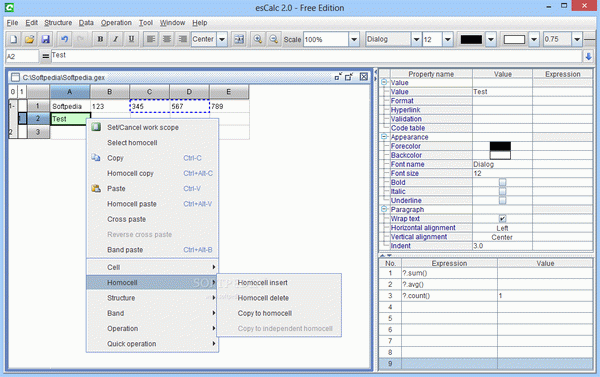Create a new file with toolbar icon
Image resolution: width=600 pixels, height=377 pixels.
pos(14,39)
